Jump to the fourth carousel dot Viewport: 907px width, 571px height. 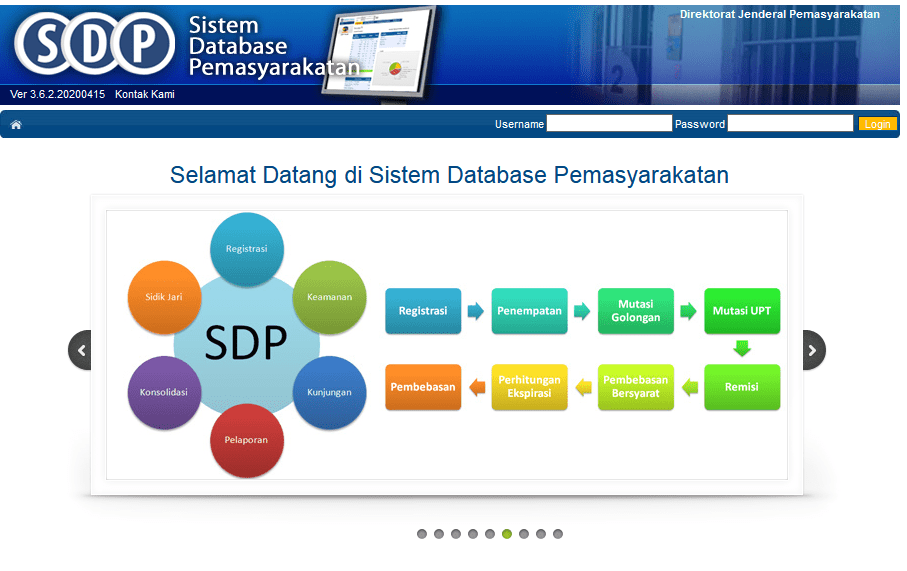473,534
